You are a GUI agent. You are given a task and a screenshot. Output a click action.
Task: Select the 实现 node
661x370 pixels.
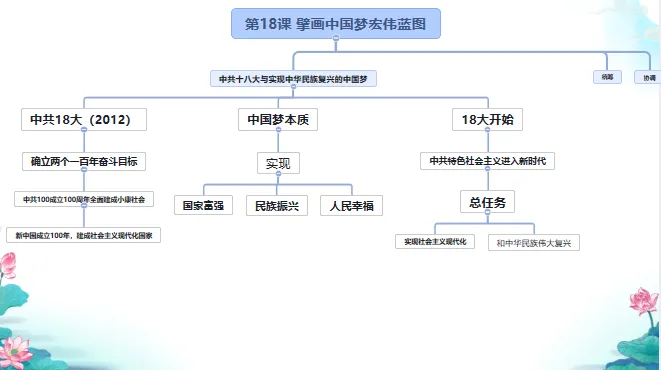point(278,163)
